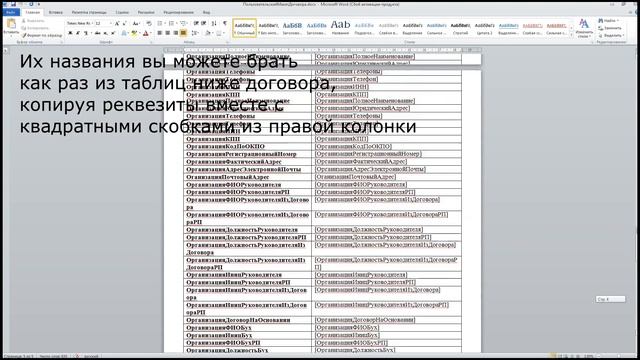Switch to the Ссылки (References) tab

point(122,12)
